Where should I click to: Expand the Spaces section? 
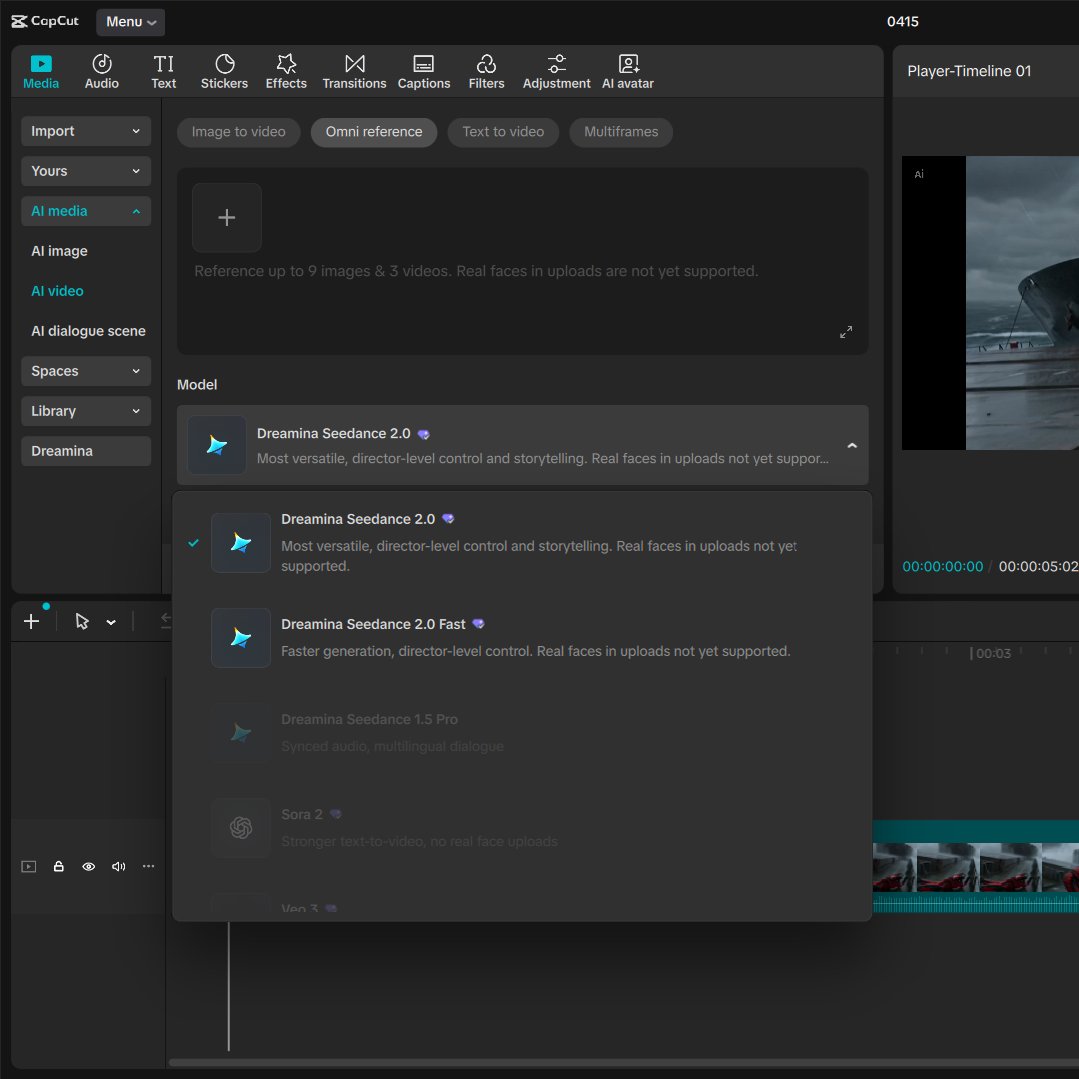point(86,371)
